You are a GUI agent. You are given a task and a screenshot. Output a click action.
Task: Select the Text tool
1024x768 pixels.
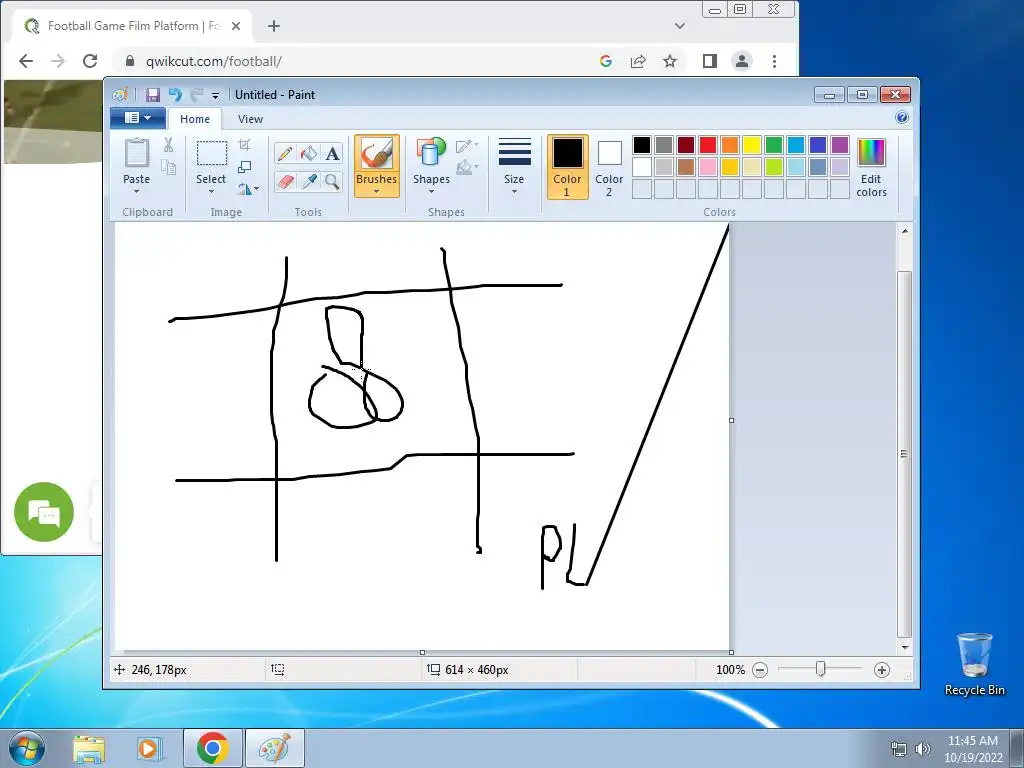tap(332, 153)
